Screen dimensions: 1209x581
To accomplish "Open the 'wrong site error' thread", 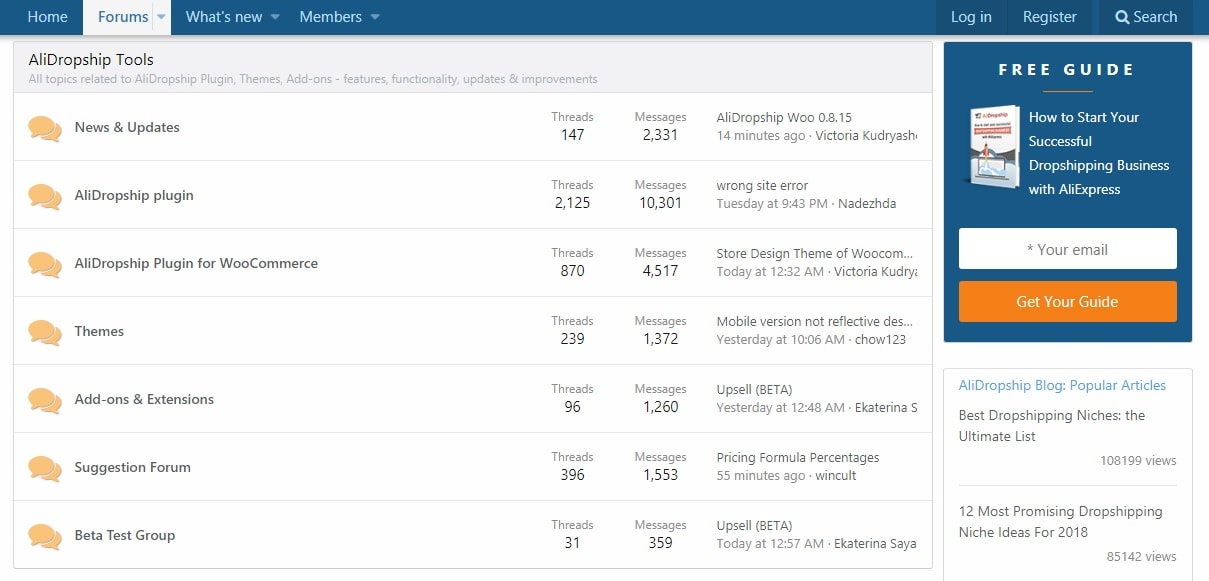I will (x=762, y=186).
